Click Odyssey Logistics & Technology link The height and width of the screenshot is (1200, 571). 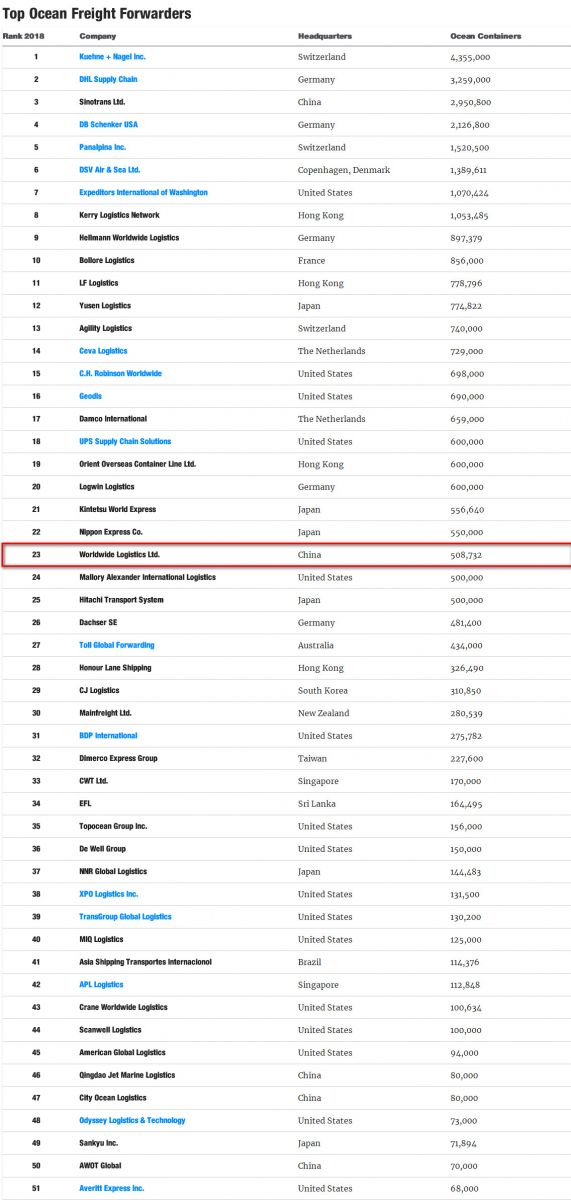click(x=132, y=1120)
